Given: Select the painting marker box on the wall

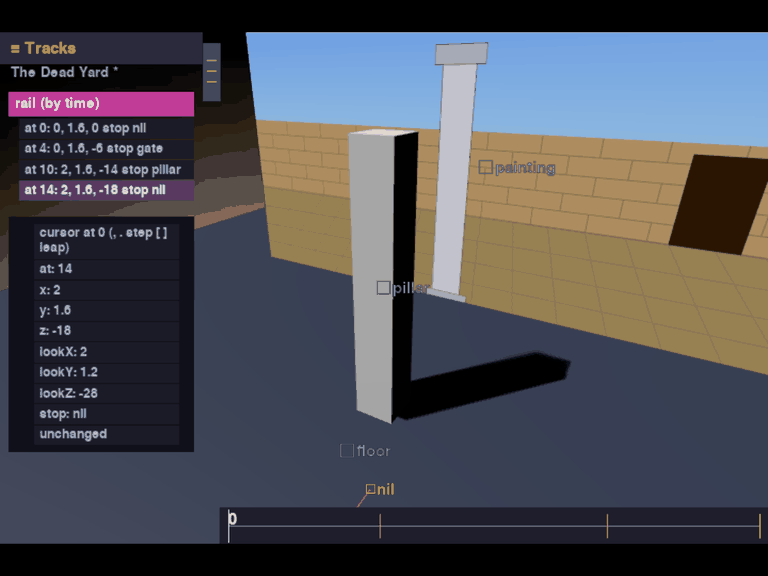Looking at the screenshot, I should click(485, 167).
